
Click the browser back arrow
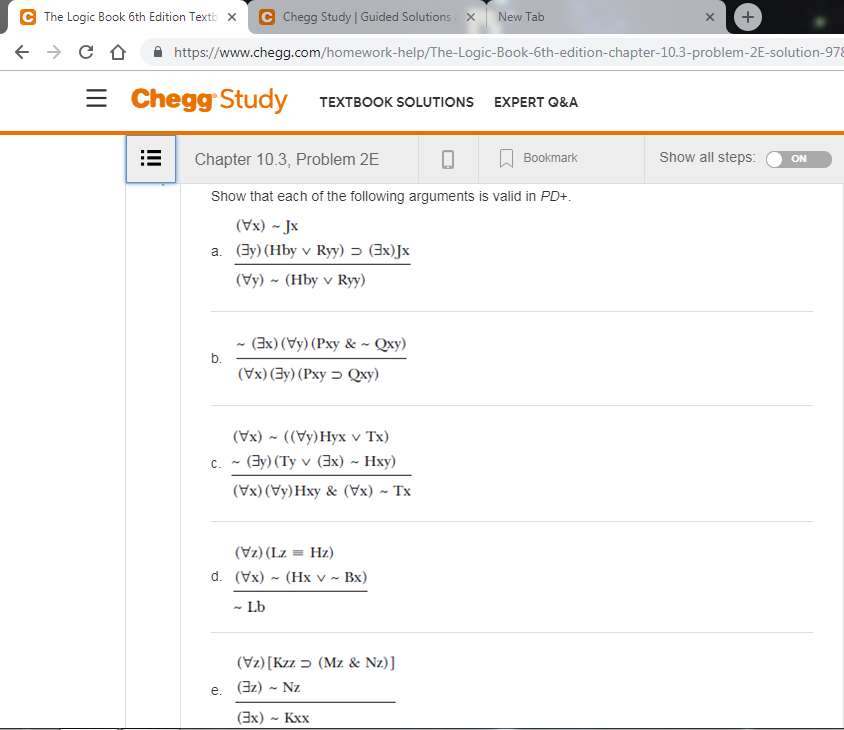pos(21,52)
